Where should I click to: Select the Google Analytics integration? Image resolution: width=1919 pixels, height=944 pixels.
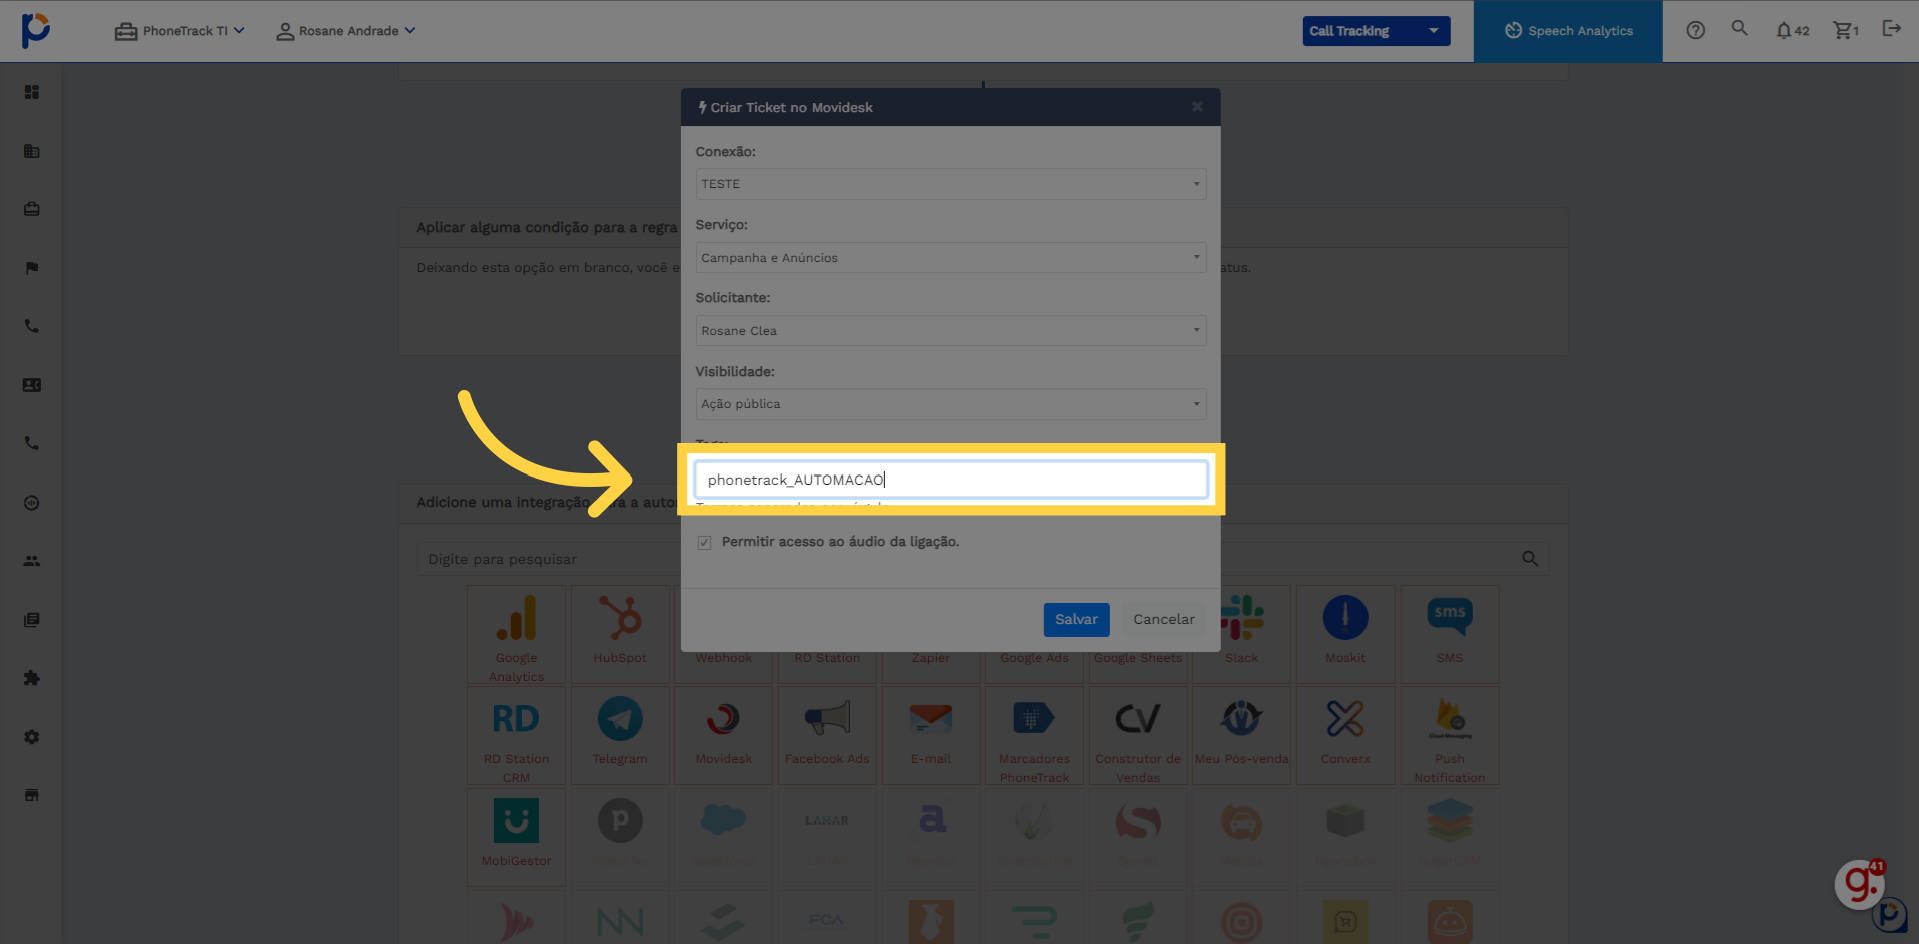coord(517,635)
